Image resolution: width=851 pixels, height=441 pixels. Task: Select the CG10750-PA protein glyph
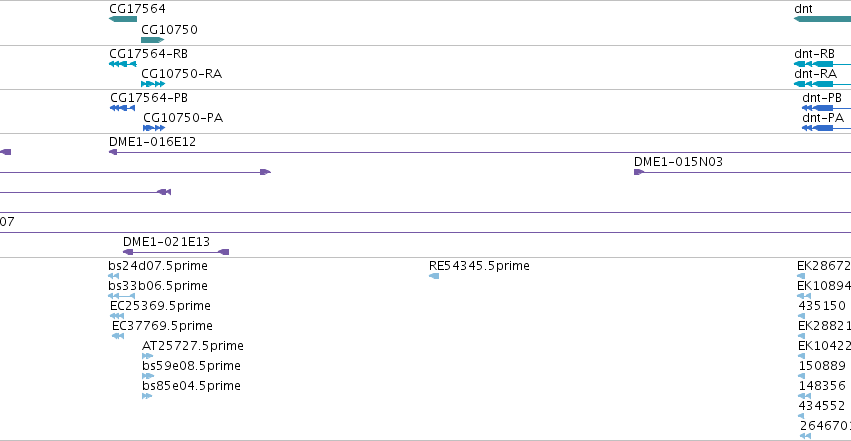(154, 128)
